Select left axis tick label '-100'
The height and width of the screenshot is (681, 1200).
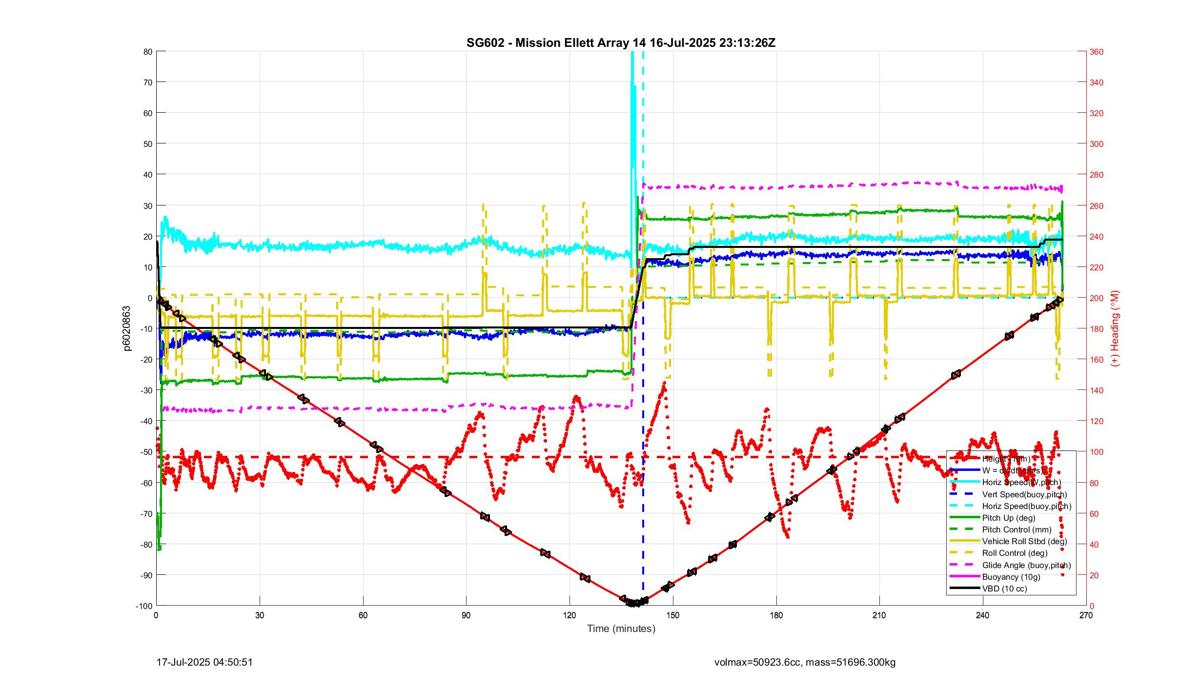142,606
